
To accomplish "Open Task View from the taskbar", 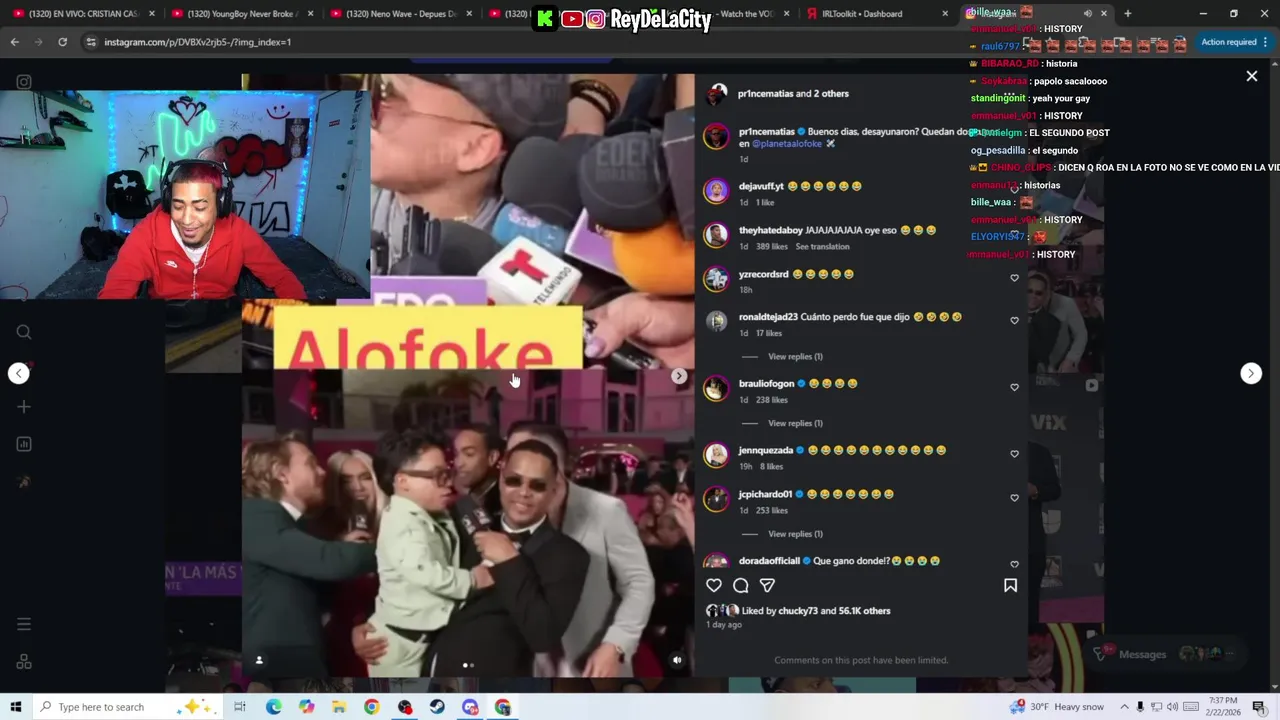I will click(240, 707).
